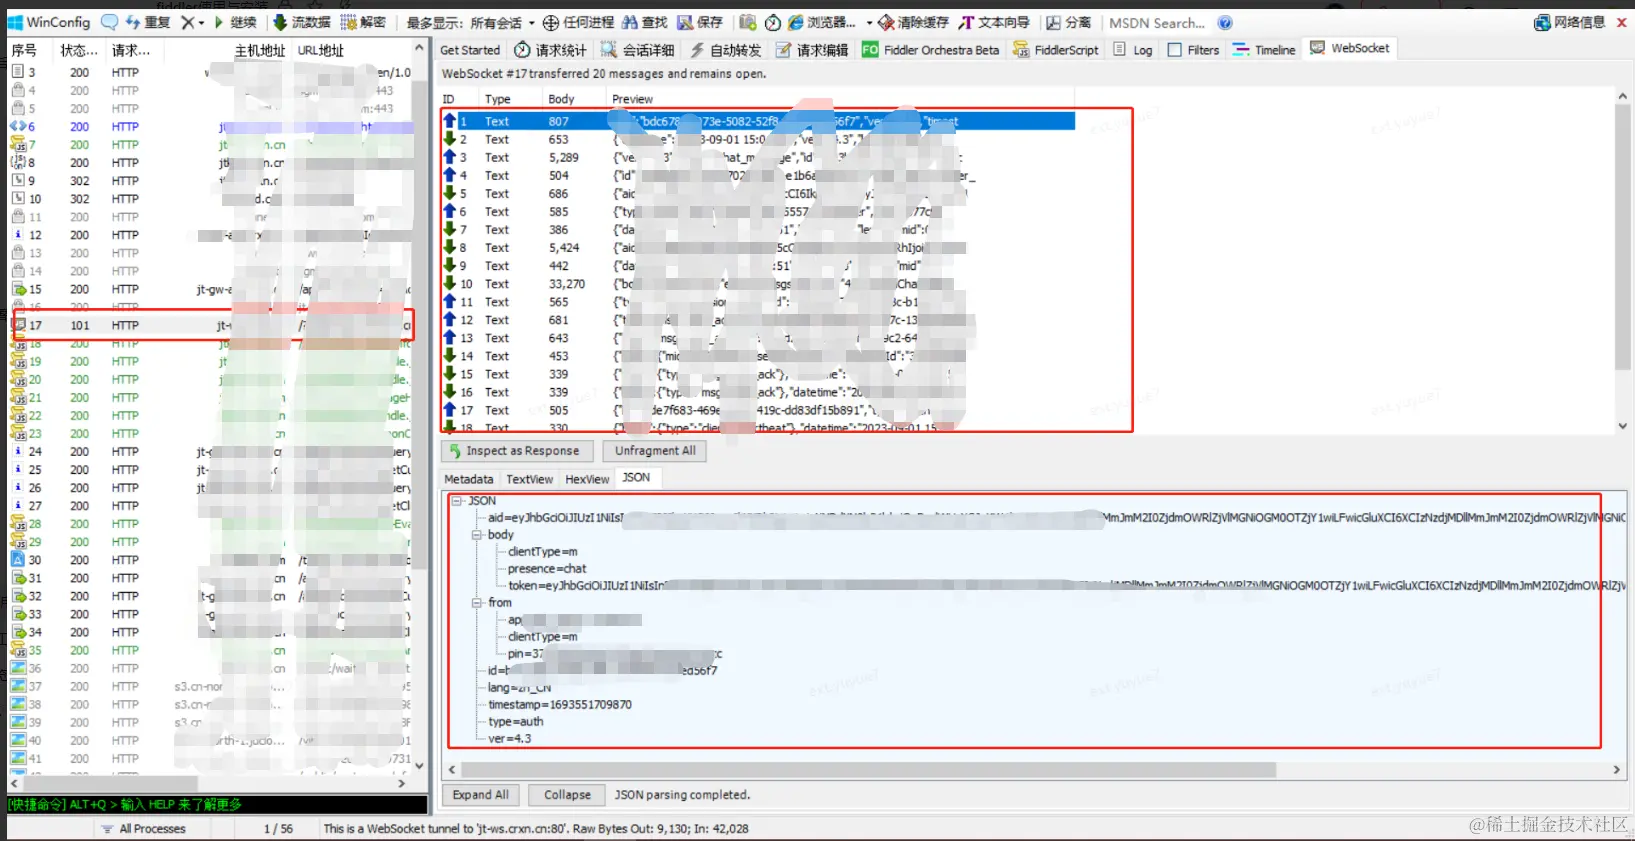Switch to the Metadata view tab
This screenshot has width=1635, height=841.
(x=469, y=479)
